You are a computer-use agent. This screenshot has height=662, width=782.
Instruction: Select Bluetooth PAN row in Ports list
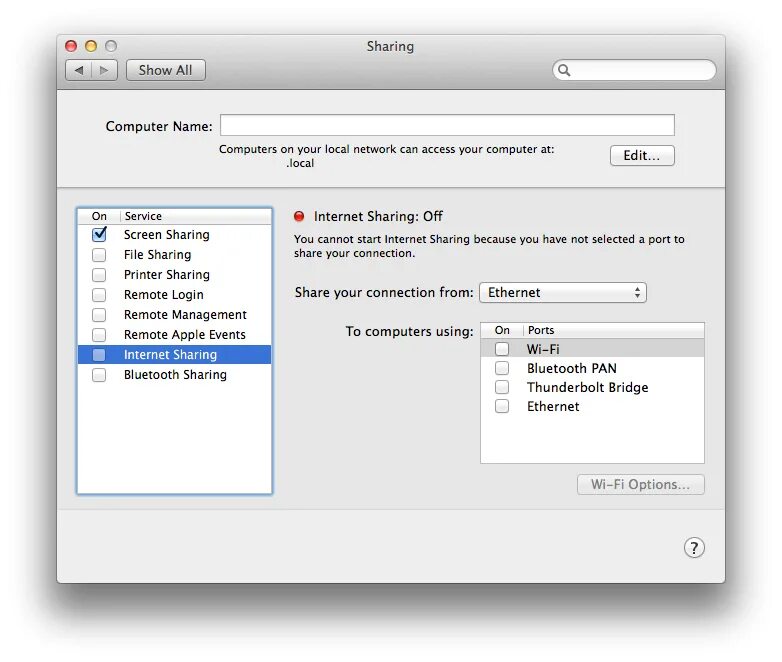[592, 368]
